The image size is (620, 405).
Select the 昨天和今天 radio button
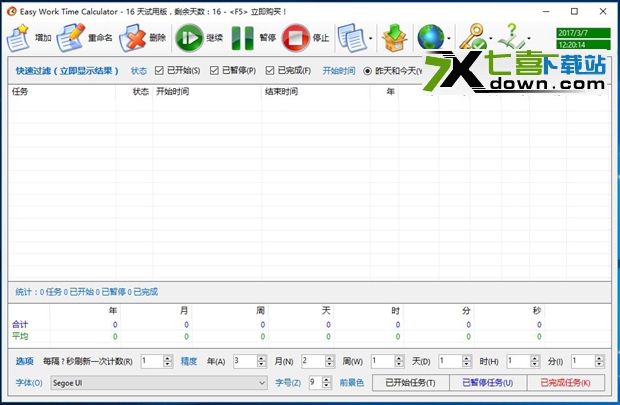[367, 71]
